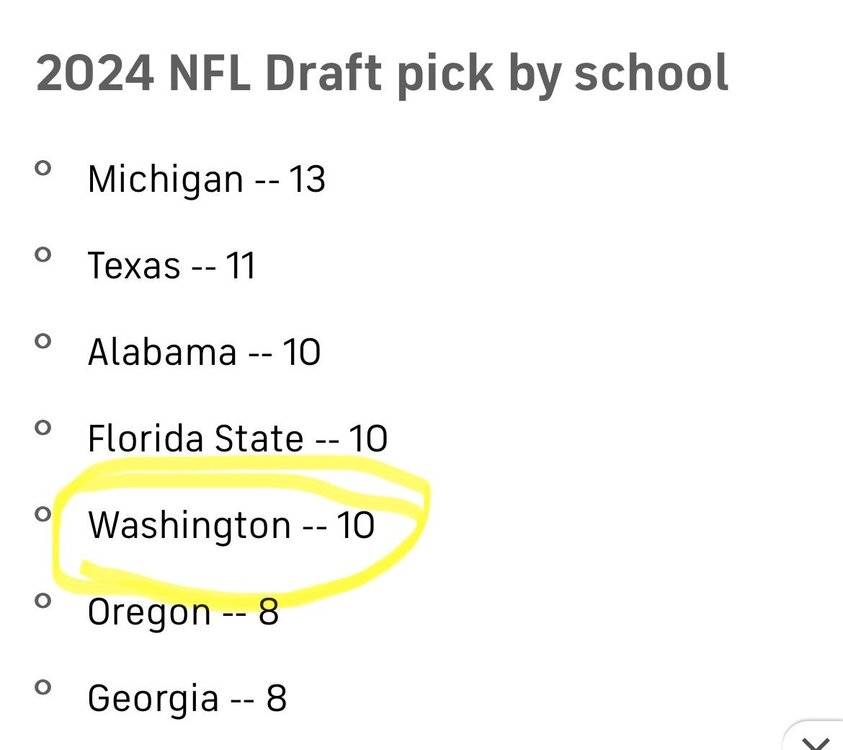Click the bullet marker beside Oregon
Viewport: 843px width, 750px height.
point(42,601)
